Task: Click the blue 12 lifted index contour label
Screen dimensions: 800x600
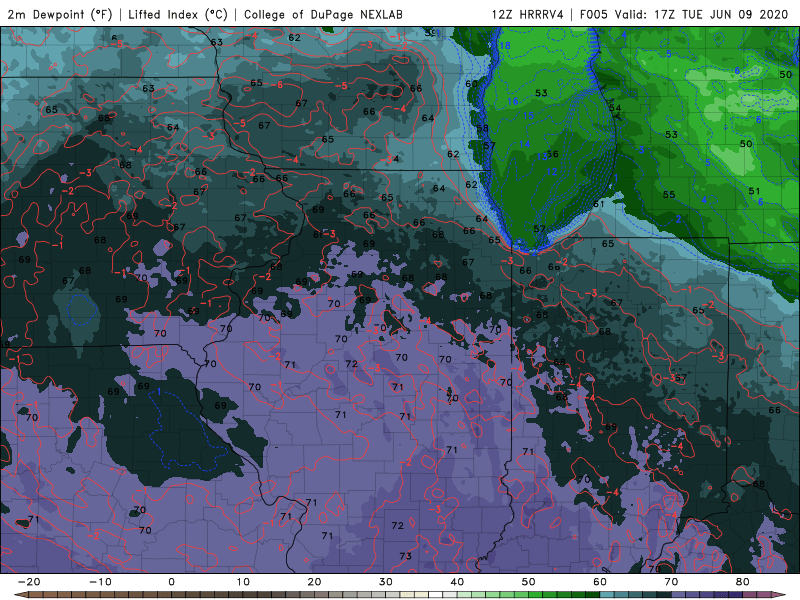Action: [x=552, y=172]
